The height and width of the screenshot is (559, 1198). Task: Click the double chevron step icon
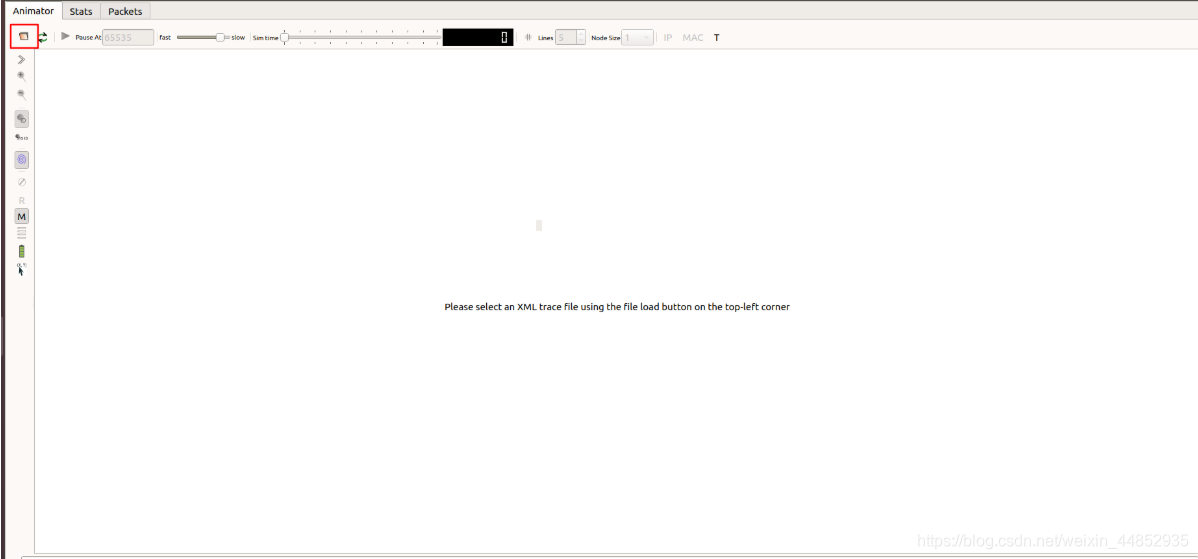[22, 59]
